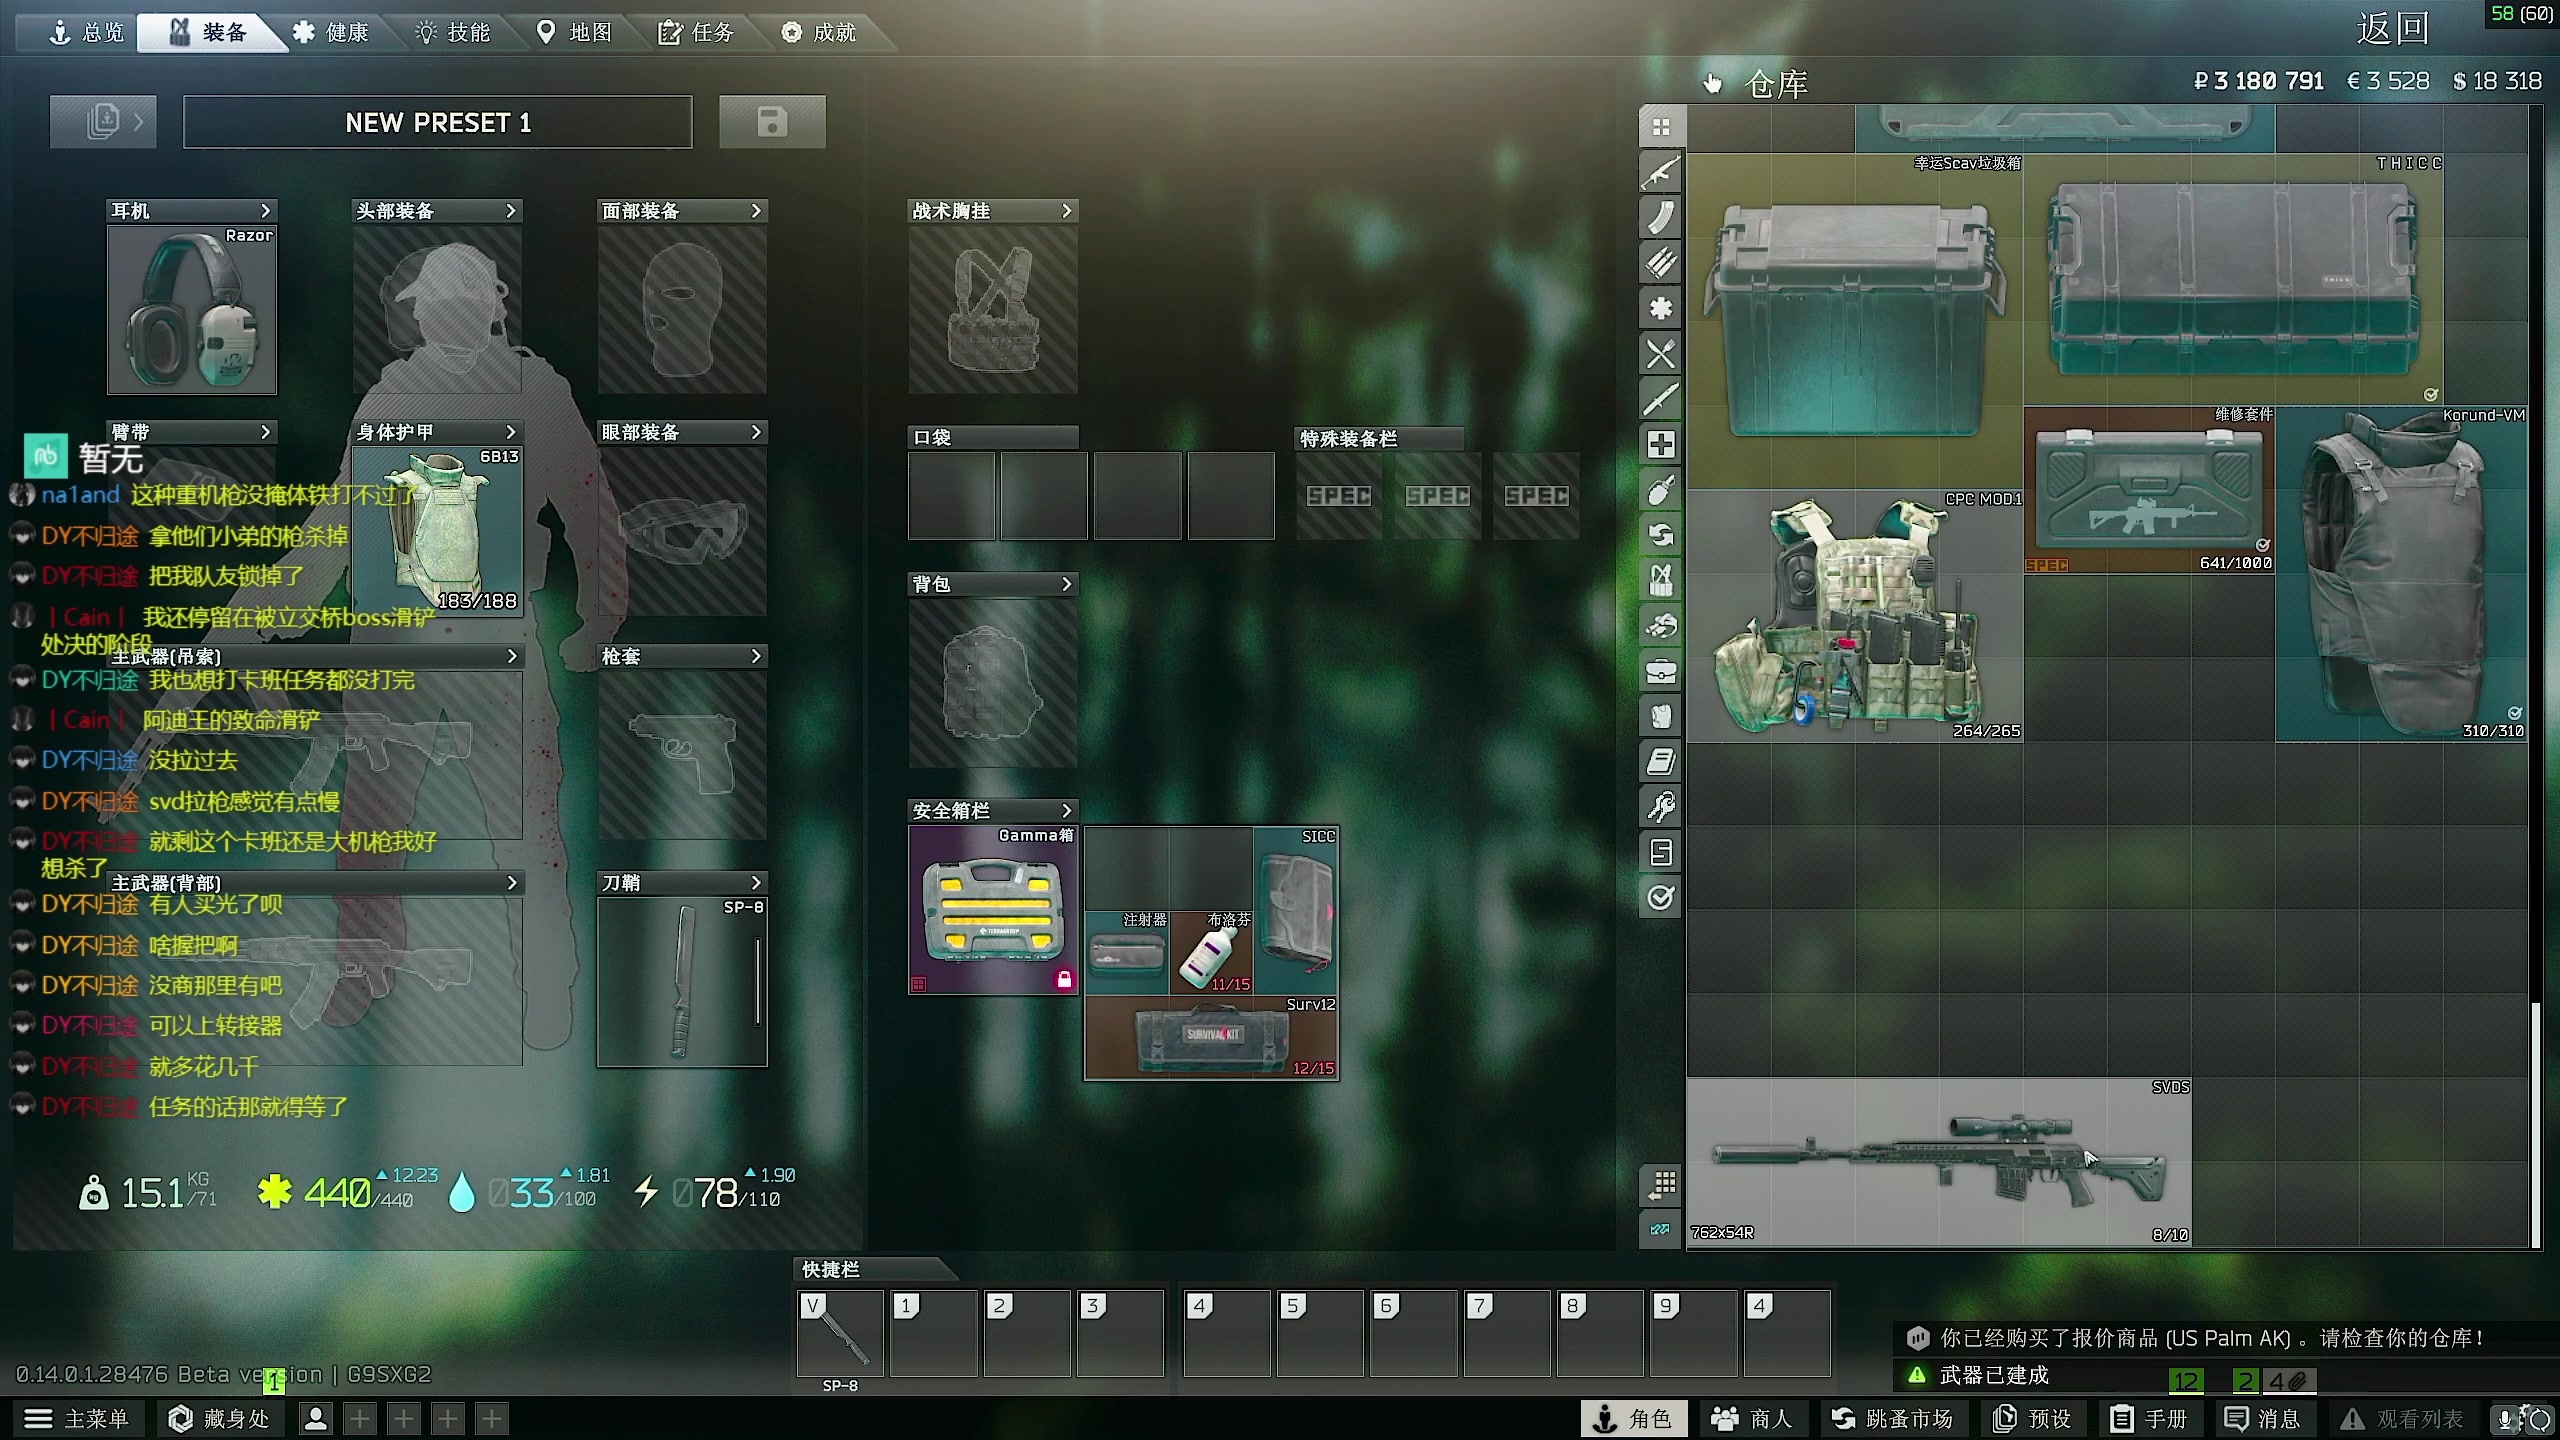2560x1440 pixels.
Task: Switch to the 技能 tab
Action: click(x=453, y=33)
